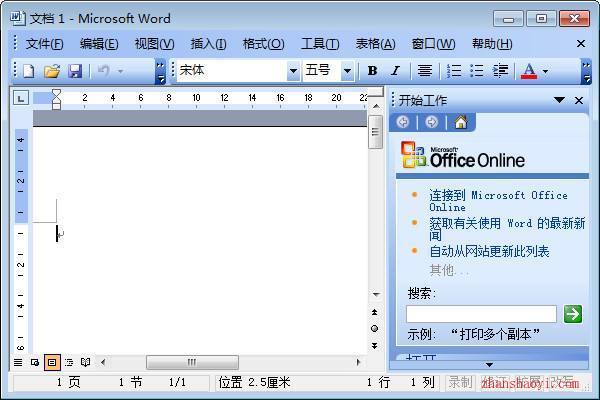Open the font size dropdown 五号

[x=347, y=71]
